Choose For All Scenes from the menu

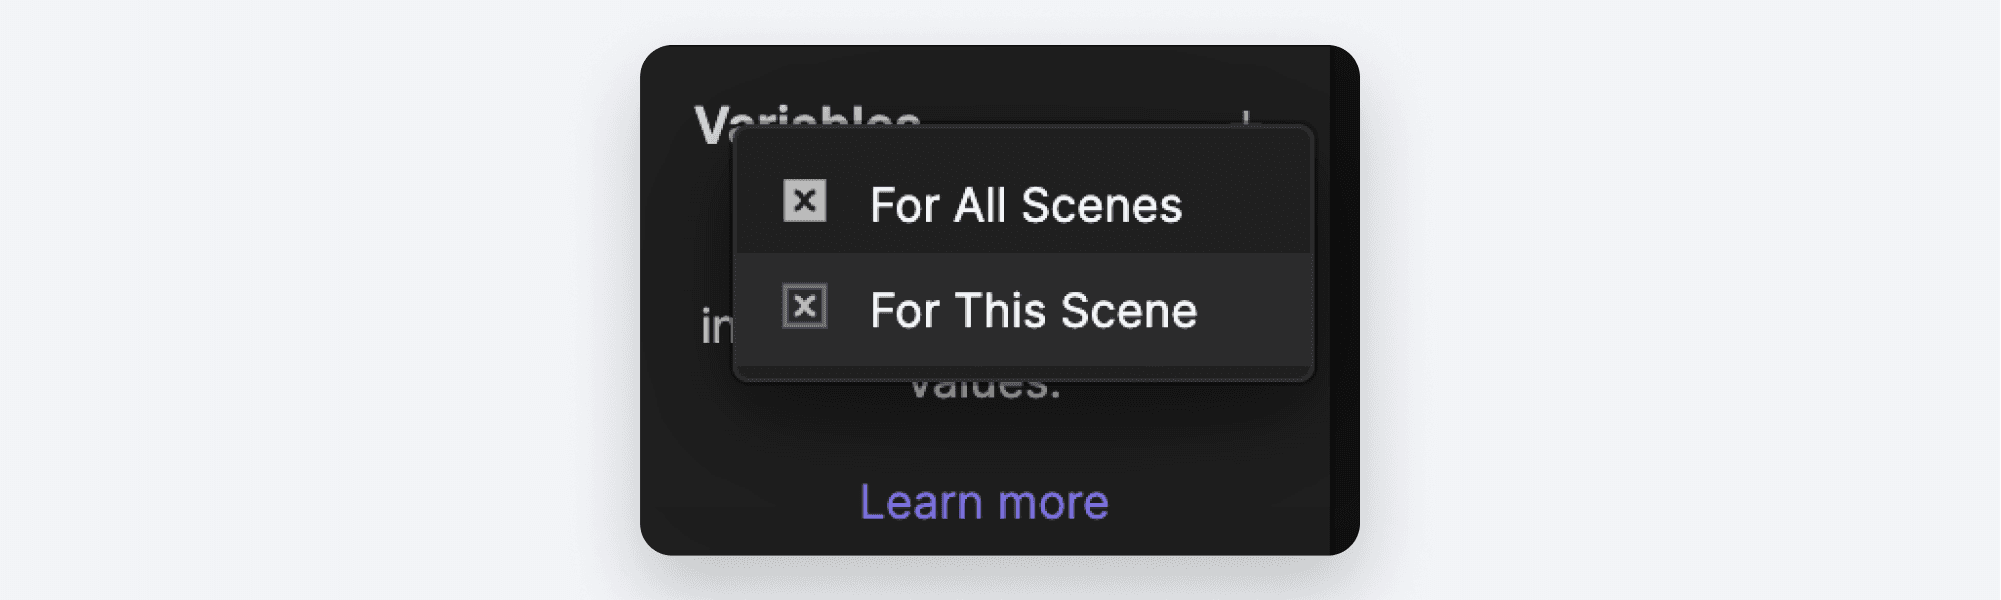point(1025,207)
